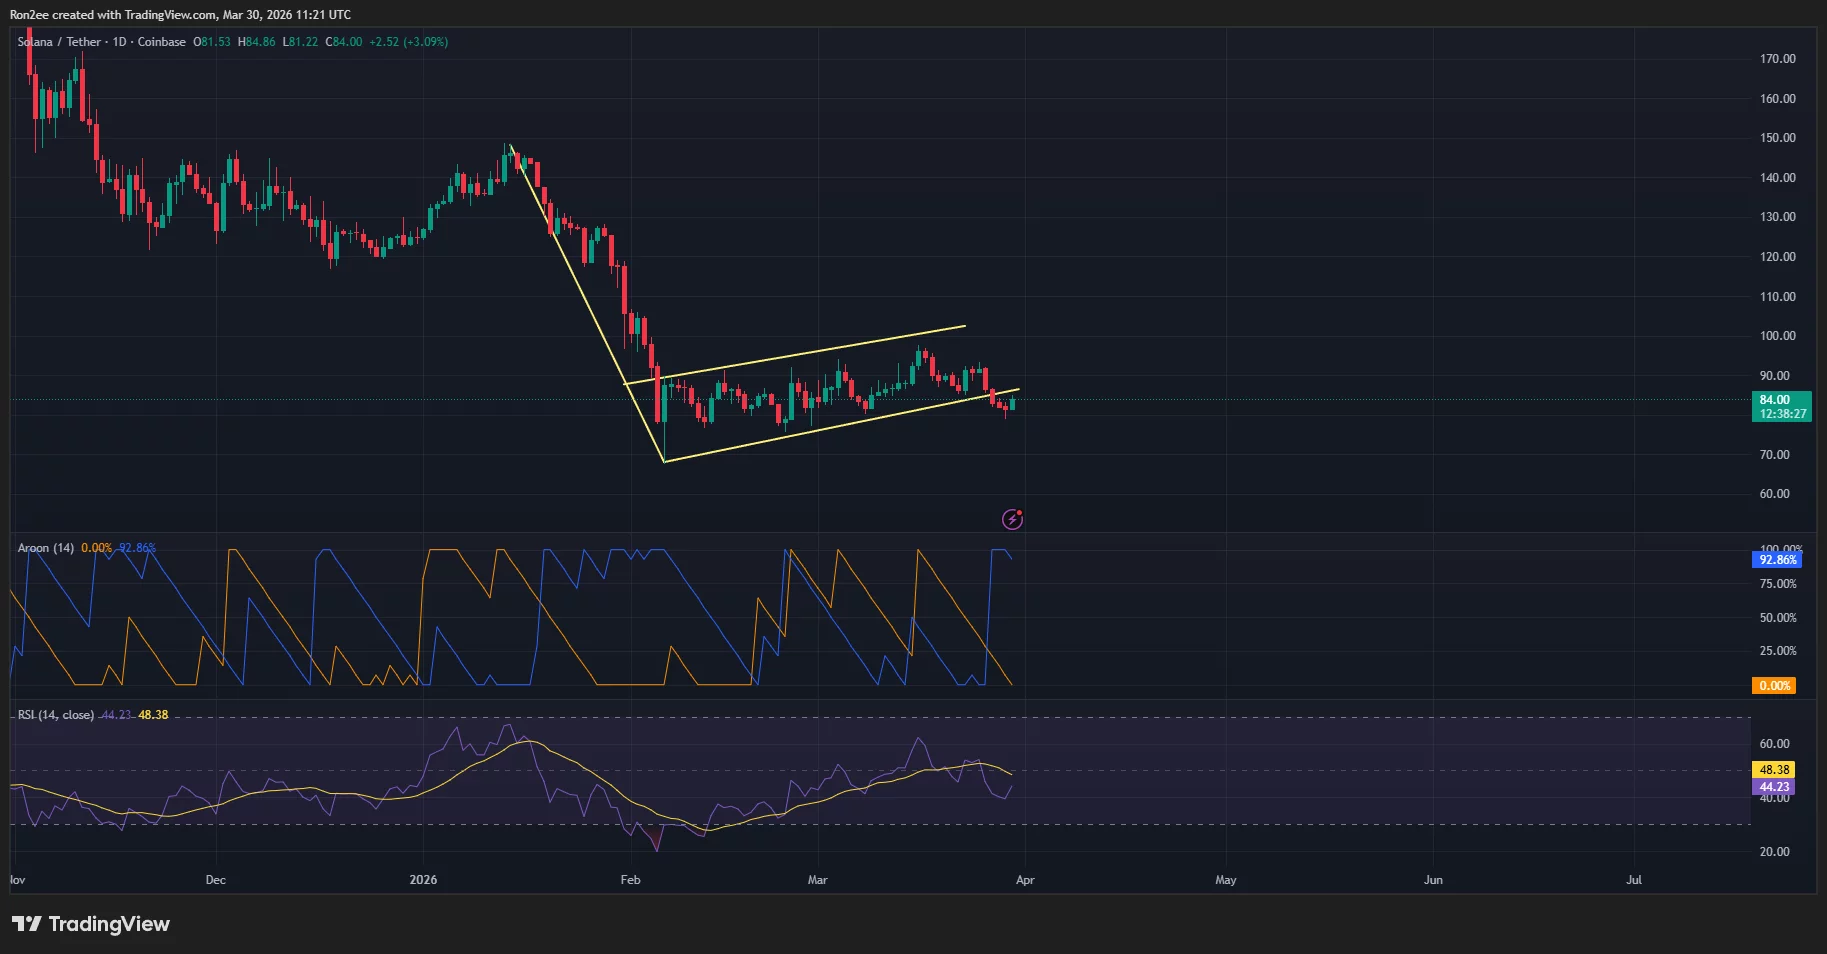
Task: Click the 'Coinbase' exchange label in the legend
Action: tap(162, 42)
